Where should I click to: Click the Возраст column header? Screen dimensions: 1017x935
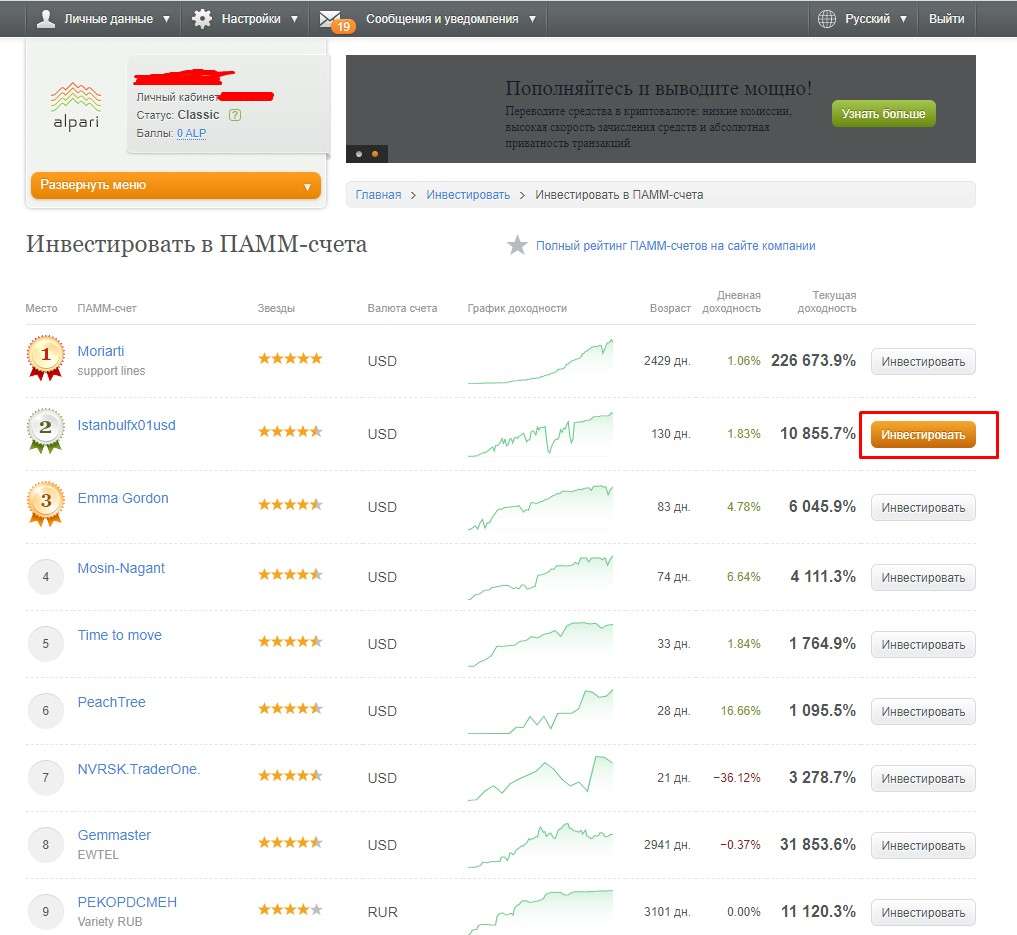pos(670,308)
